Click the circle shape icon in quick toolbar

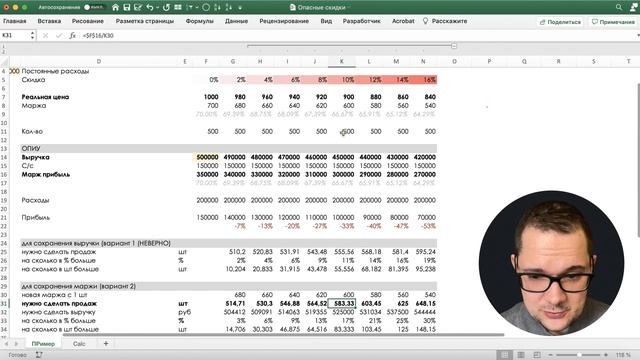206,7
